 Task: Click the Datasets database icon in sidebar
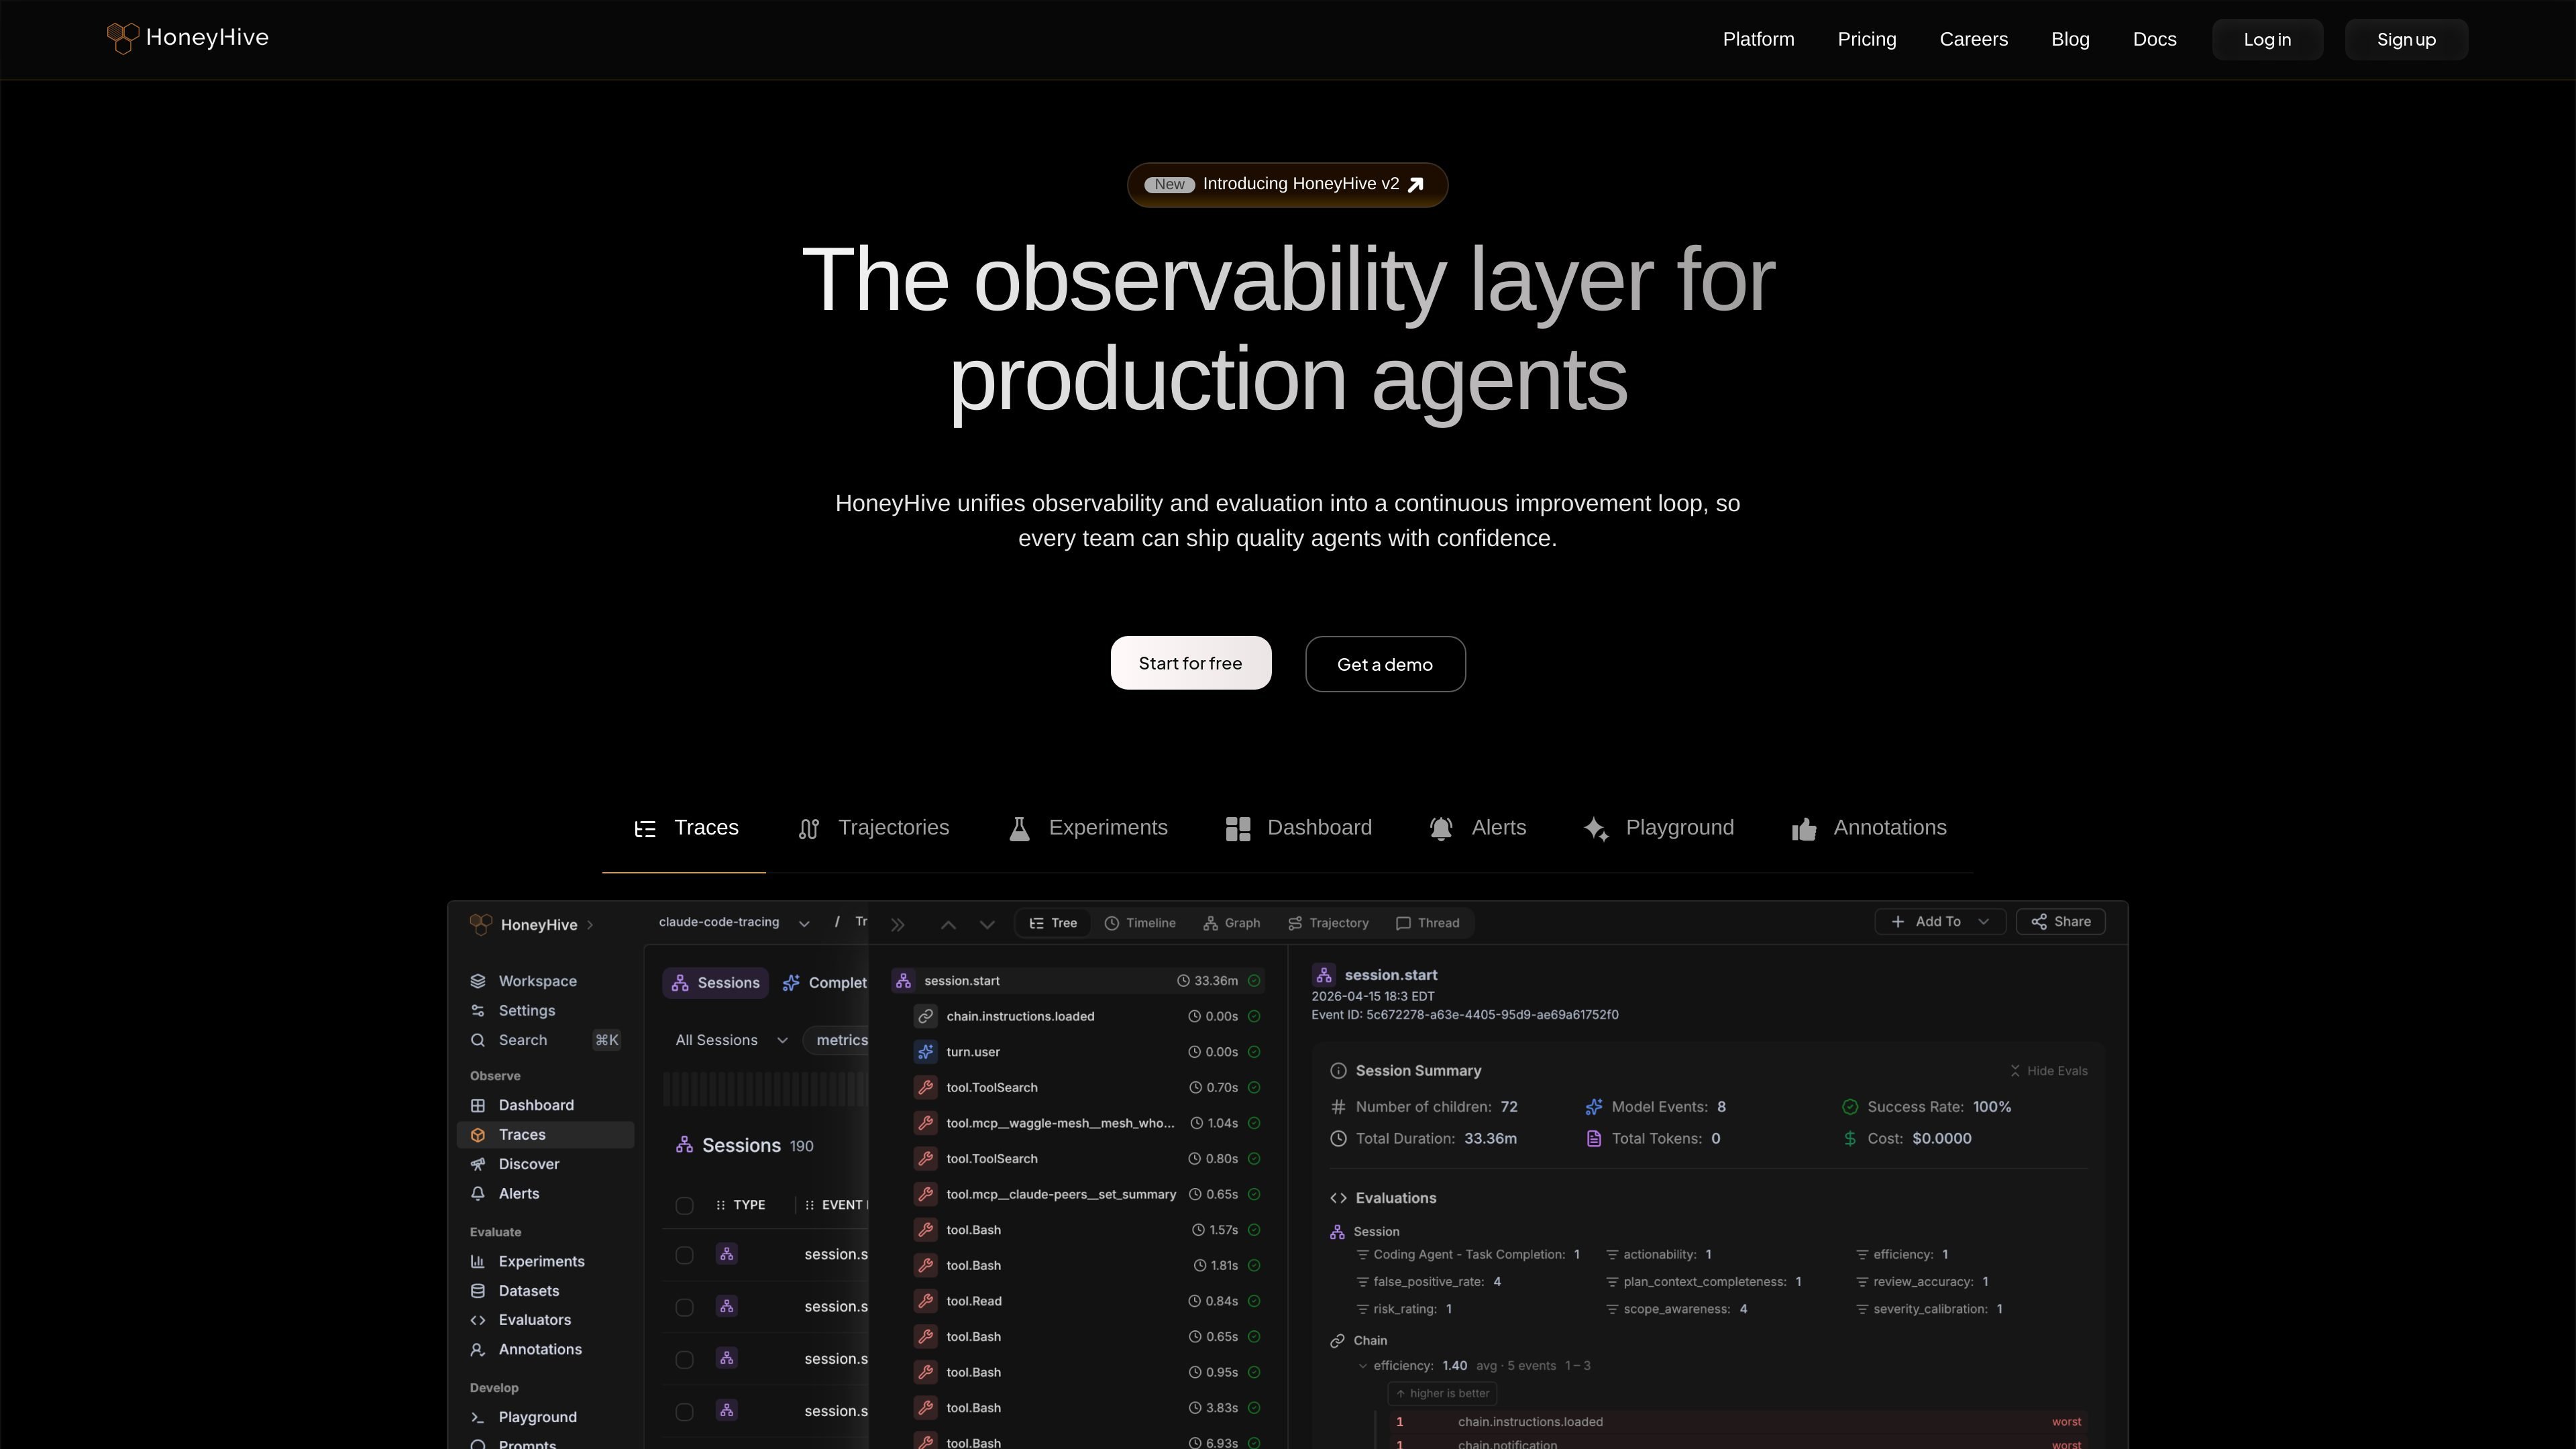(x=478, y=1291)
